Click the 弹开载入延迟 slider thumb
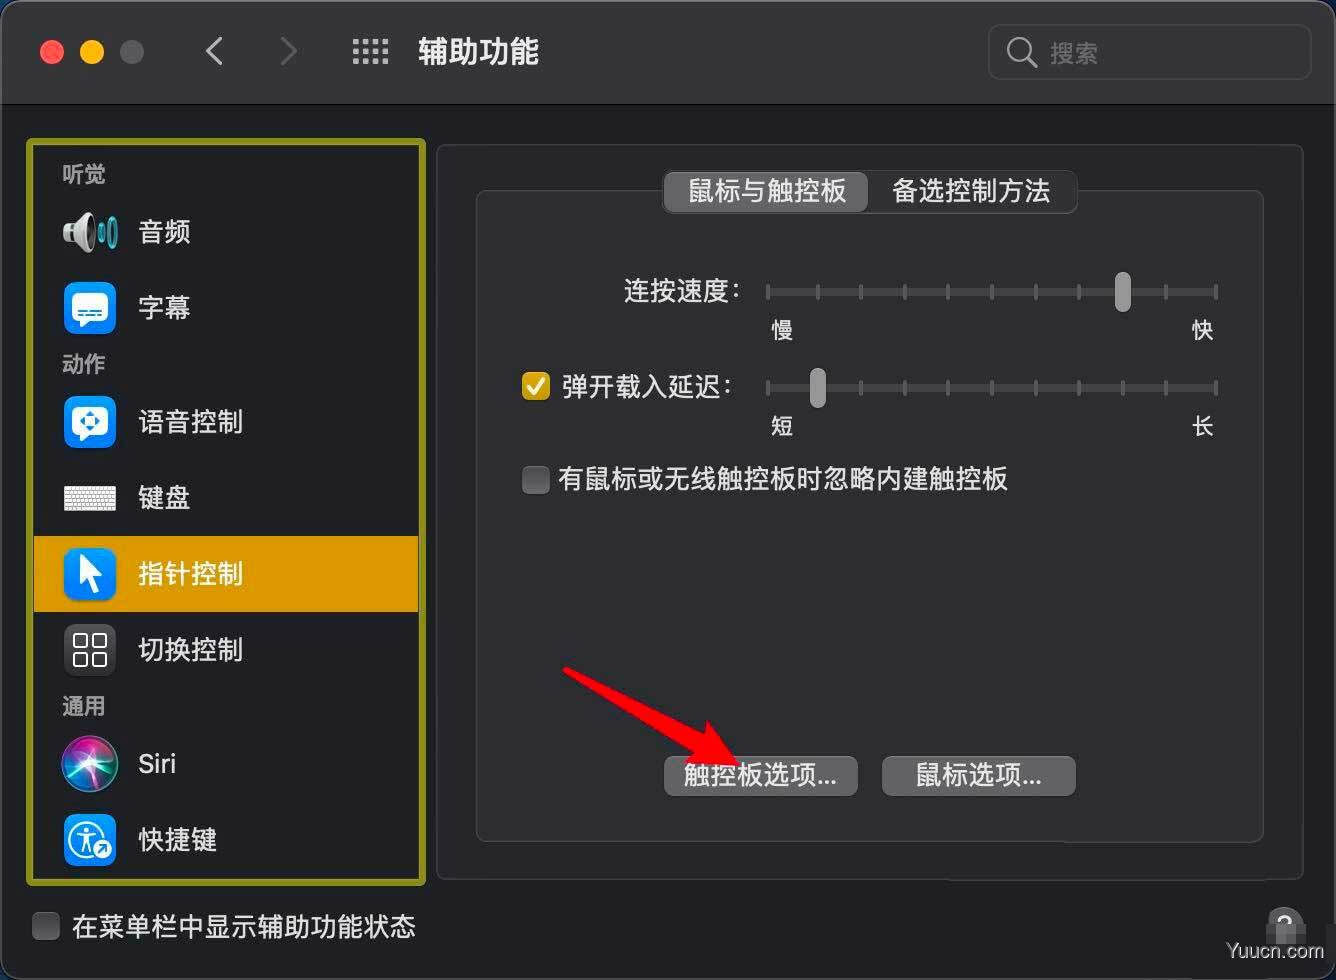 tap(818, 388)
